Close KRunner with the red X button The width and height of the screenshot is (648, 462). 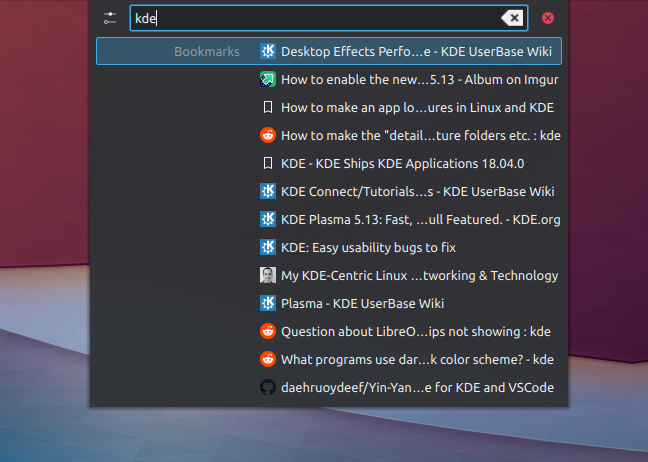(x=548, y=18)
